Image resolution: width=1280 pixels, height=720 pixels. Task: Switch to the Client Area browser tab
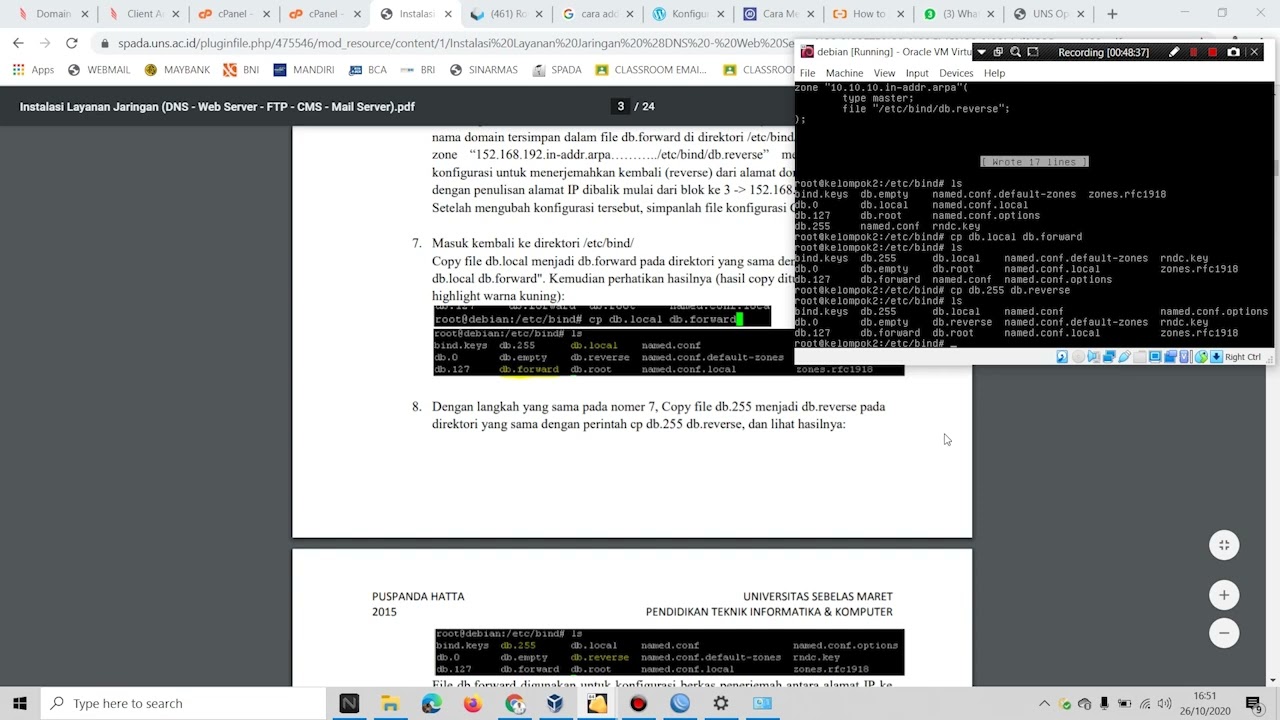click(143, 14)
